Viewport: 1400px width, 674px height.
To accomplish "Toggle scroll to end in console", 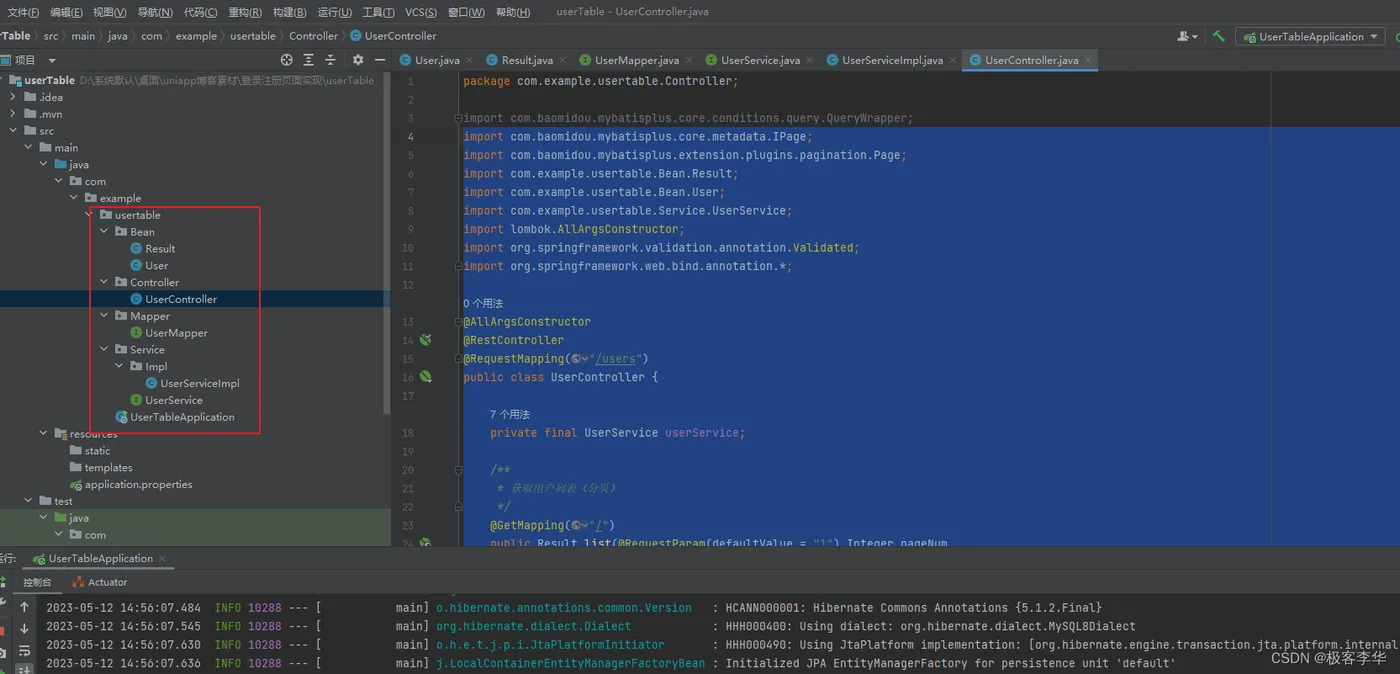I will [x=24, y=667].
